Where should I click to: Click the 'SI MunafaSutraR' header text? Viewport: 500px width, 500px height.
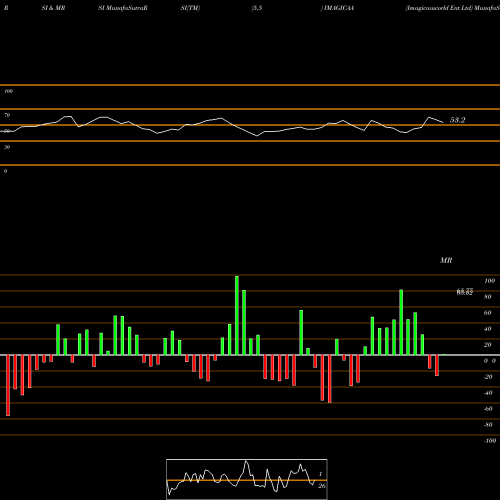click(123, 8)
